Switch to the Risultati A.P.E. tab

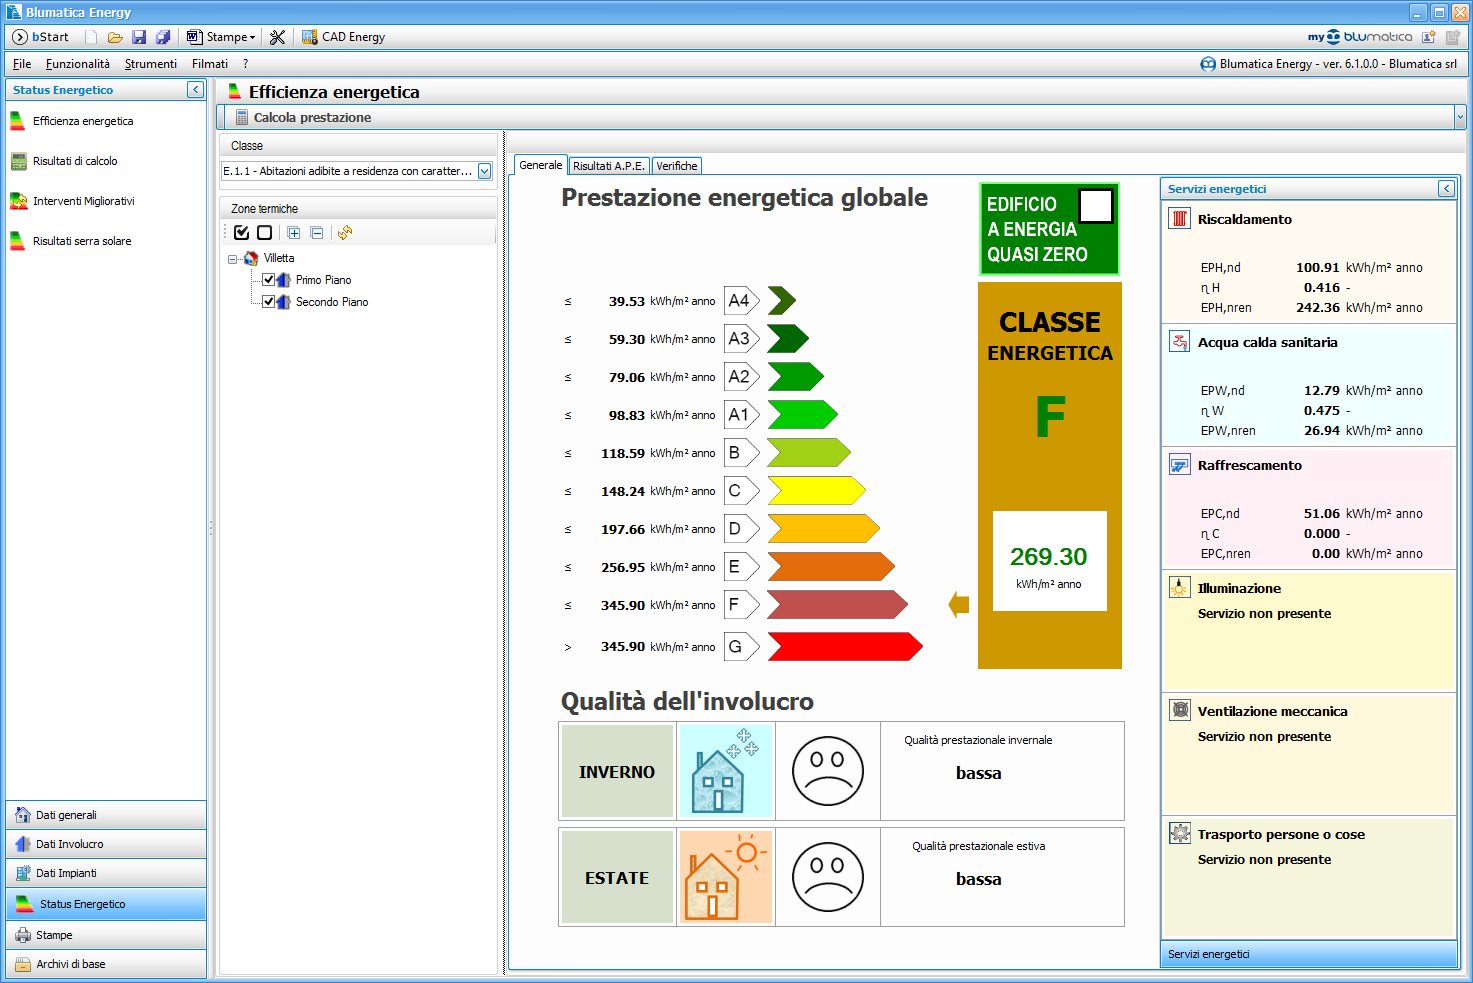608,166
